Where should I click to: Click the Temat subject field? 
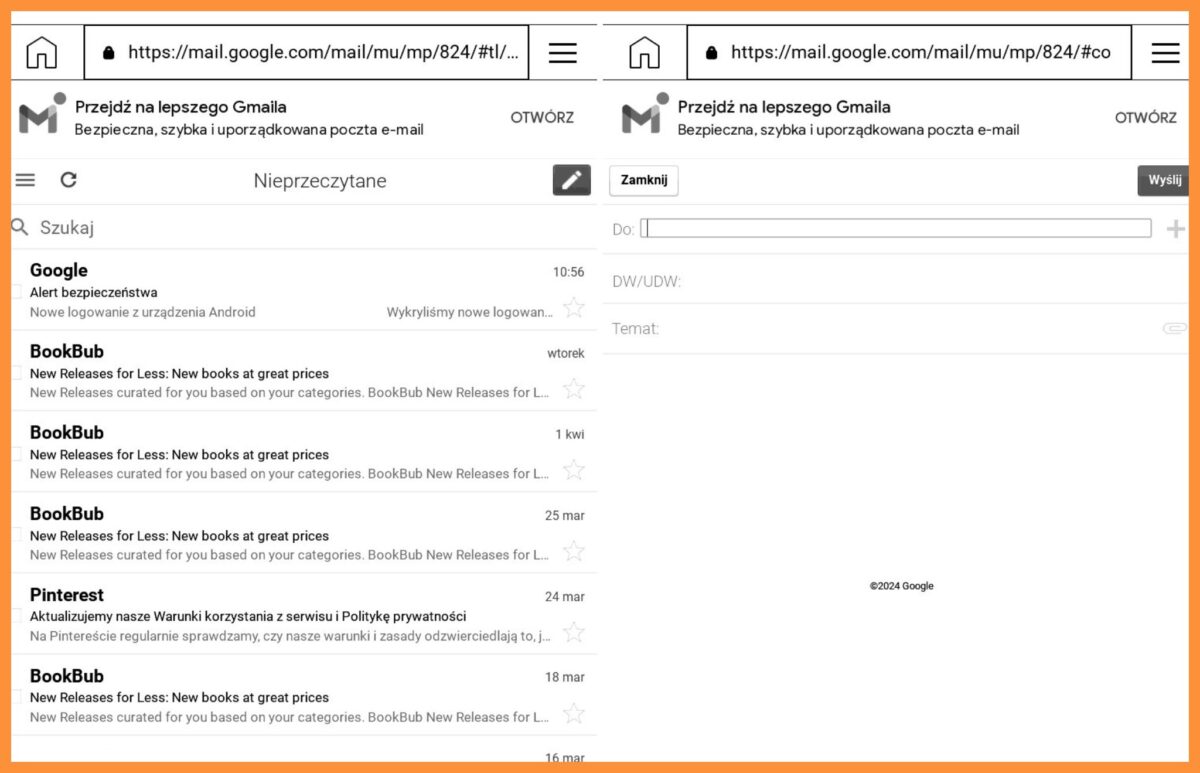click(x=896, y=328)
